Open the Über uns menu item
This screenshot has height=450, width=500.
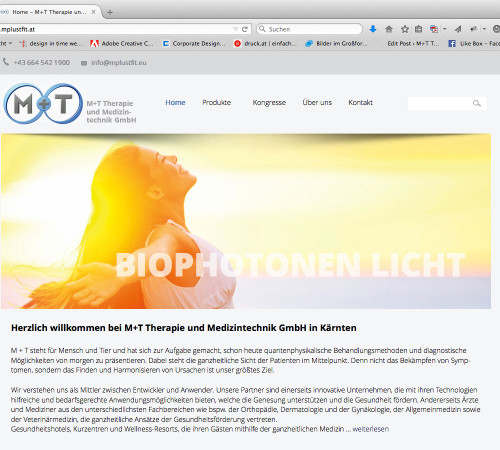tap(317, 103)
